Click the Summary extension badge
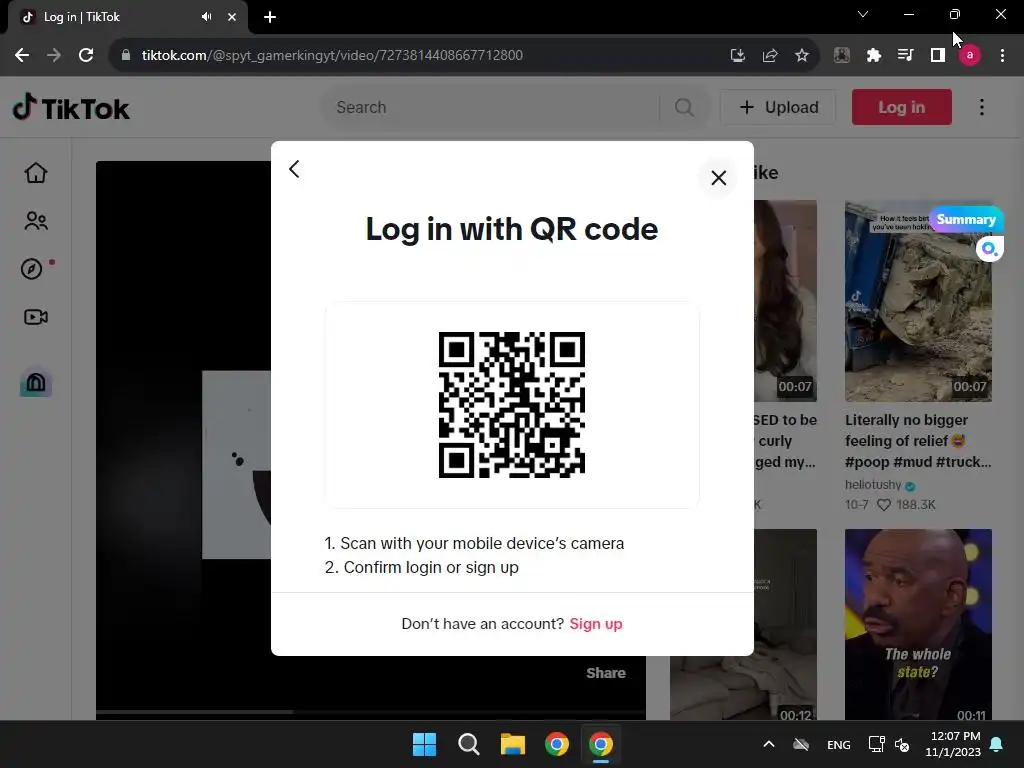Image resolution: width=1024 pixels, height=768 pixels. (x=966, y=219)
